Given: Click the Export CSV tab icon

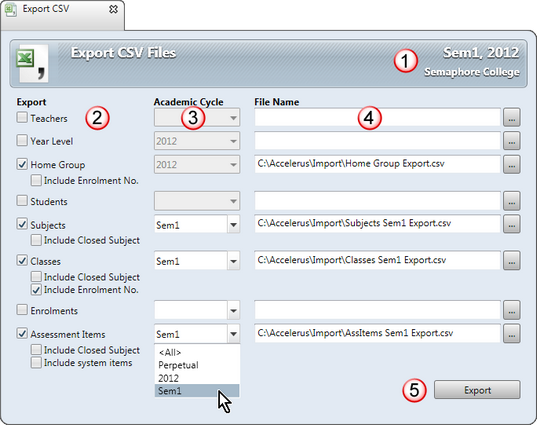Looking at the screenshot, I should click(11, 9).
